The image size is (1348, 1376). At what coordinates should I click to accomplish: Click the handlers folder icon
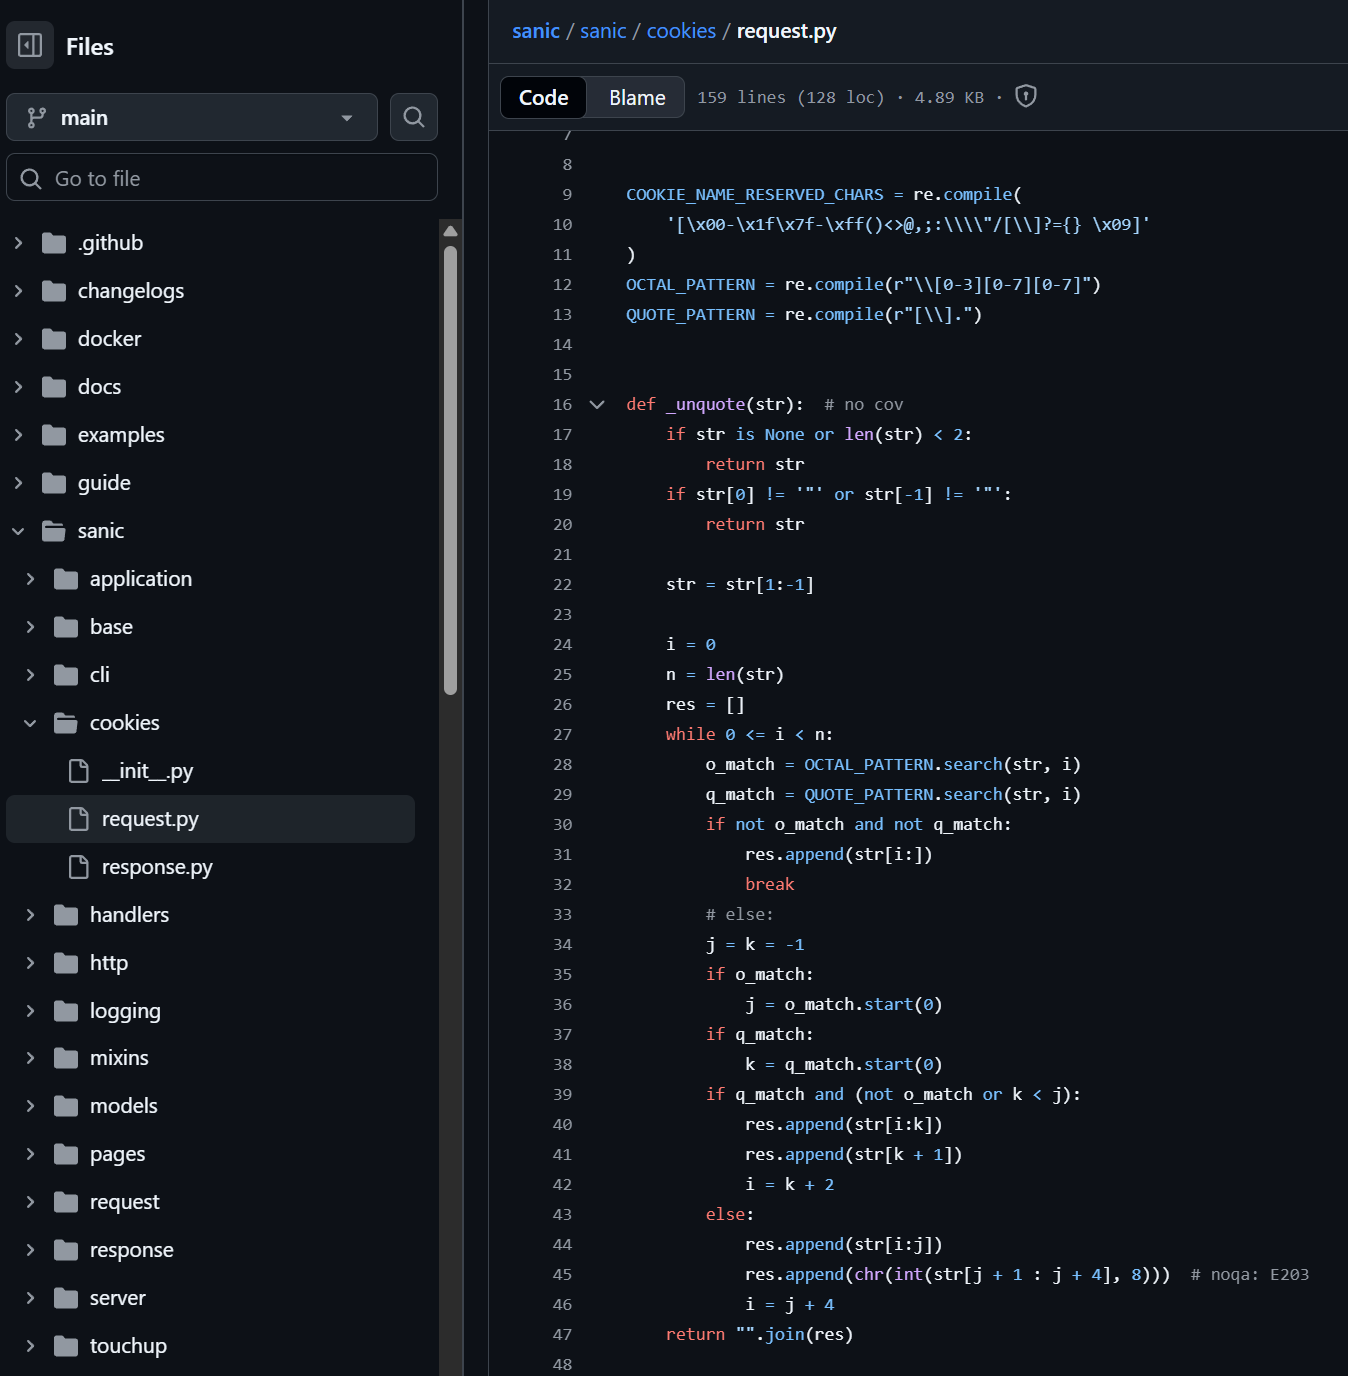pyautogui.click(x=66, y=915)
